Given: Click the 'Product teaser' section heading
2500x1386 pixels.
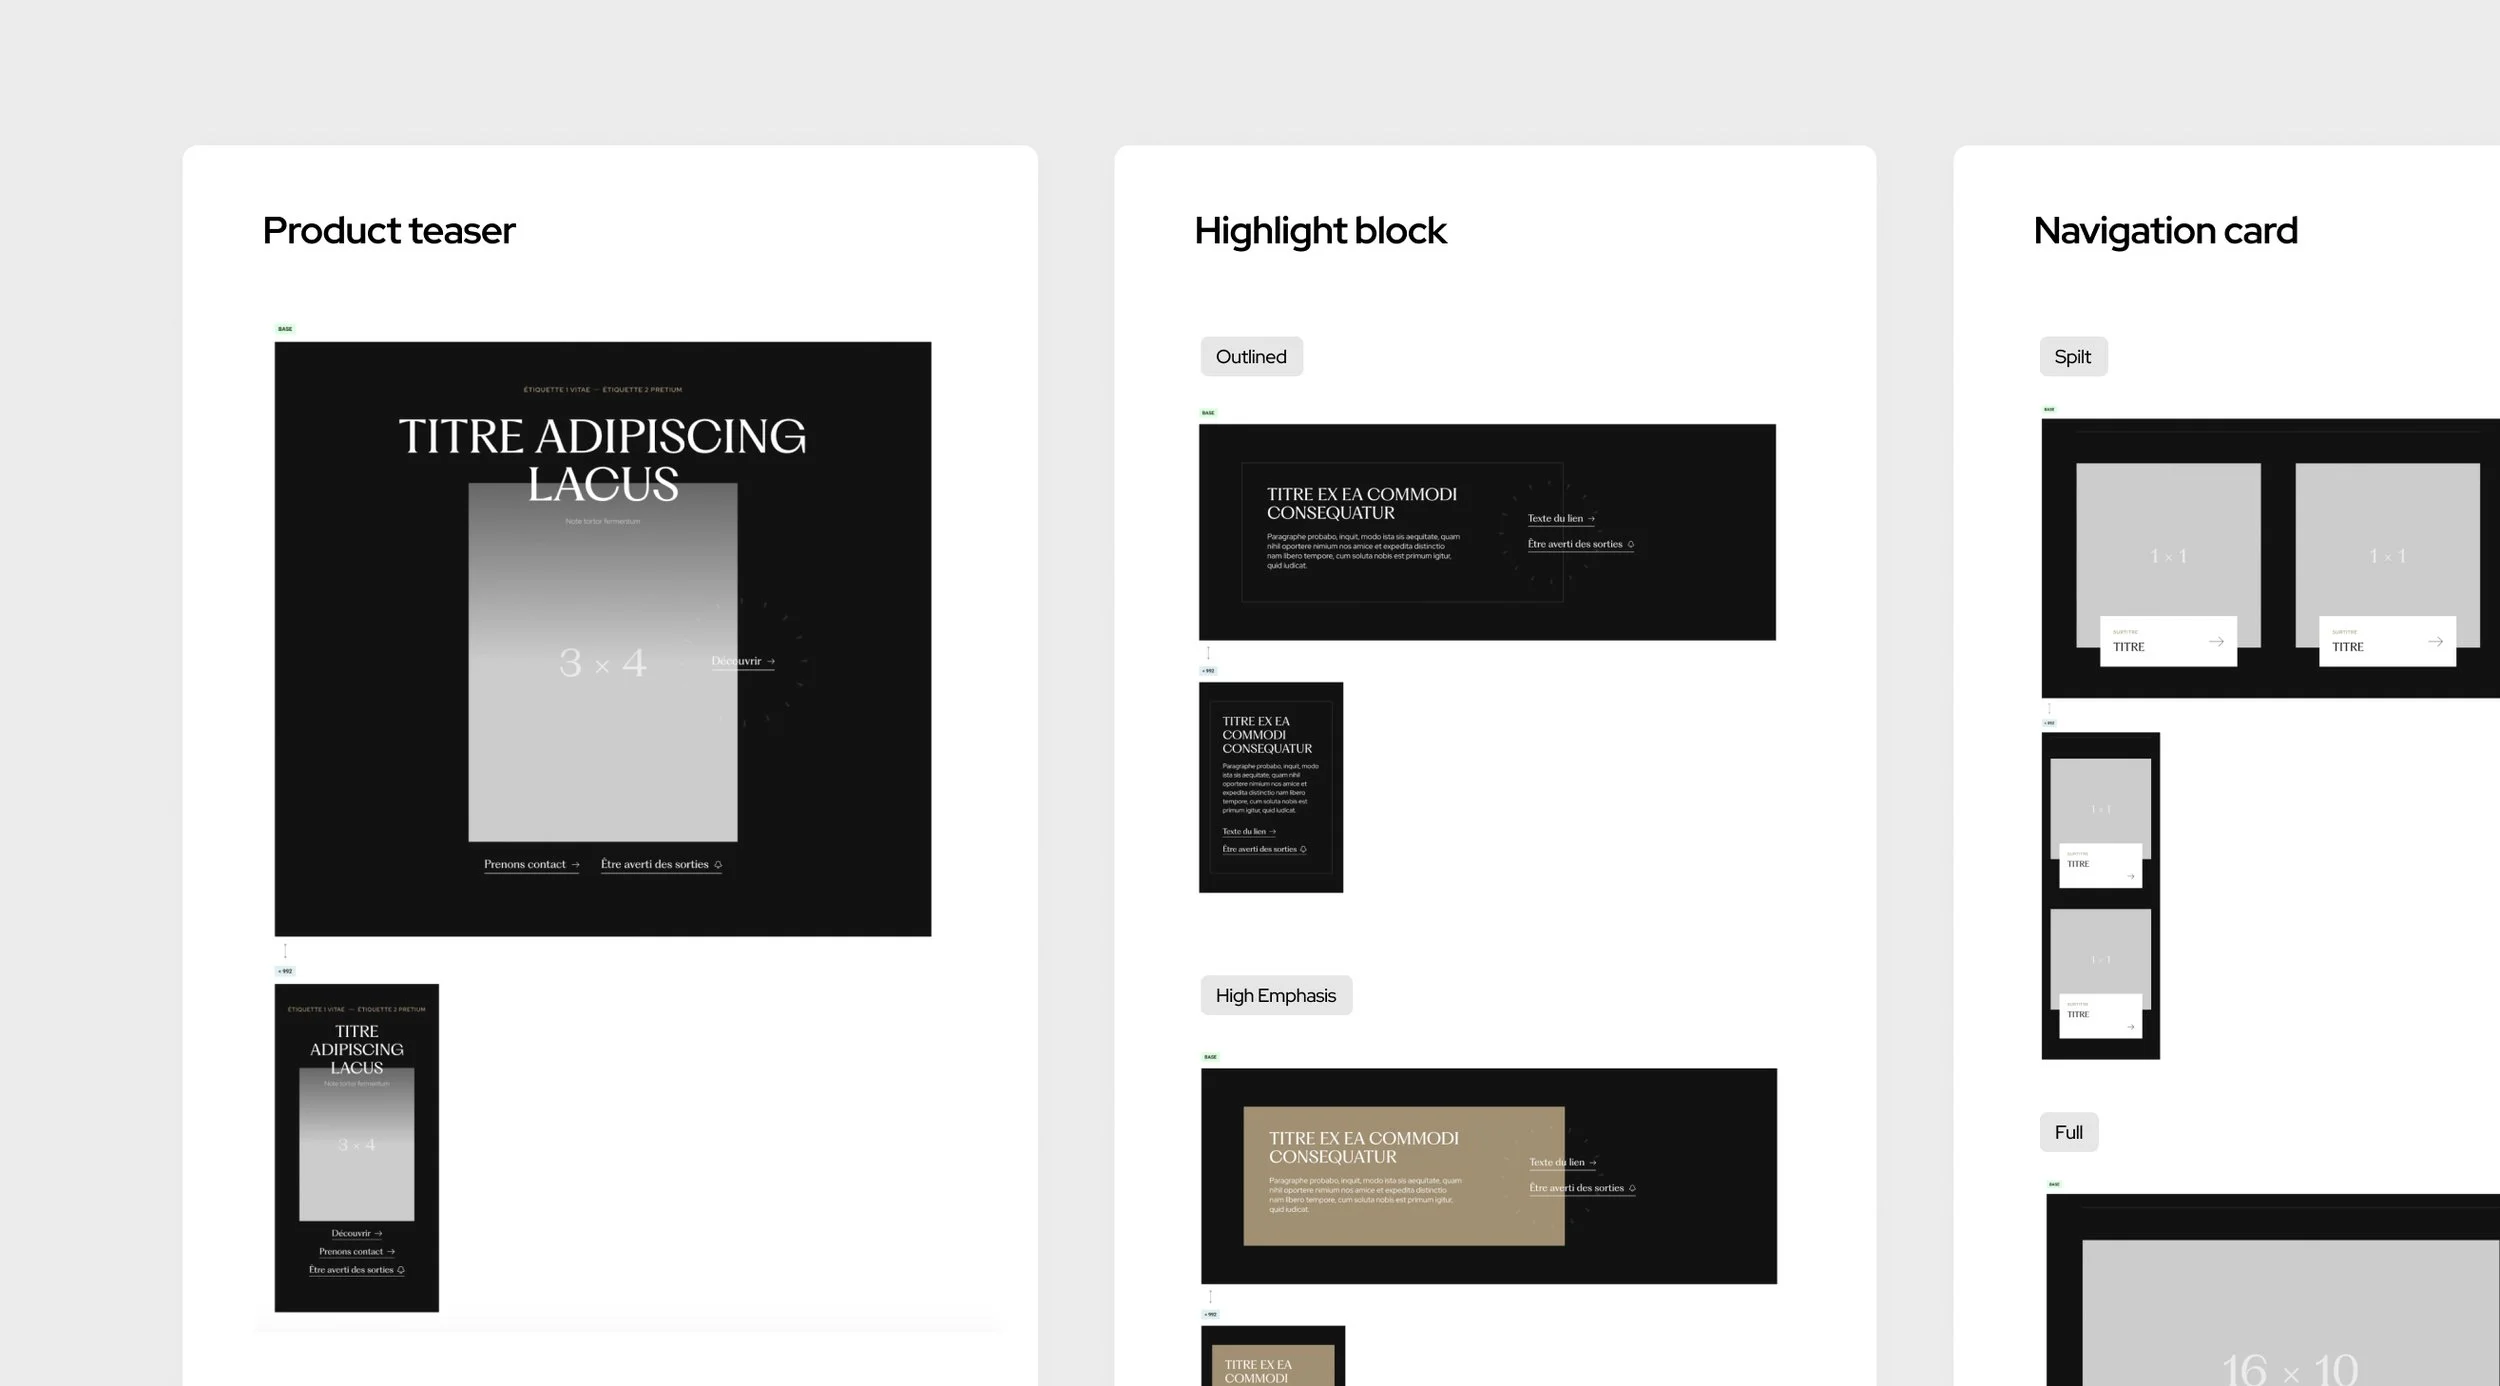Looking at the screenshot, I should pyautogui.click(x=388, y=231).
